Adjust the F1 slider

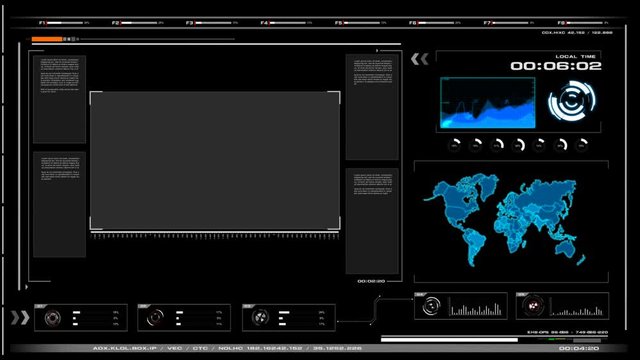click(64, 23)
